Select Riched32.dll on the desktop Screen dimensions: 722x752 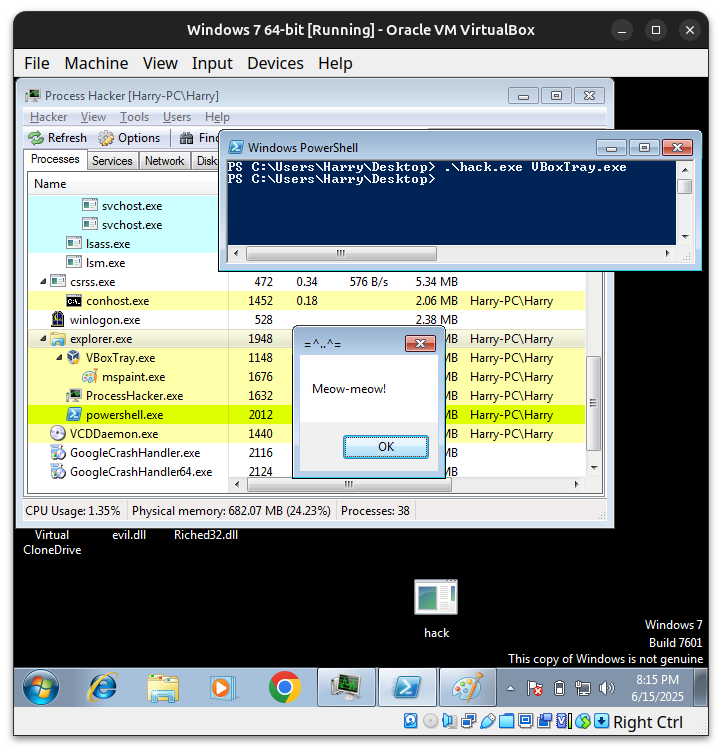click(206, 535)
